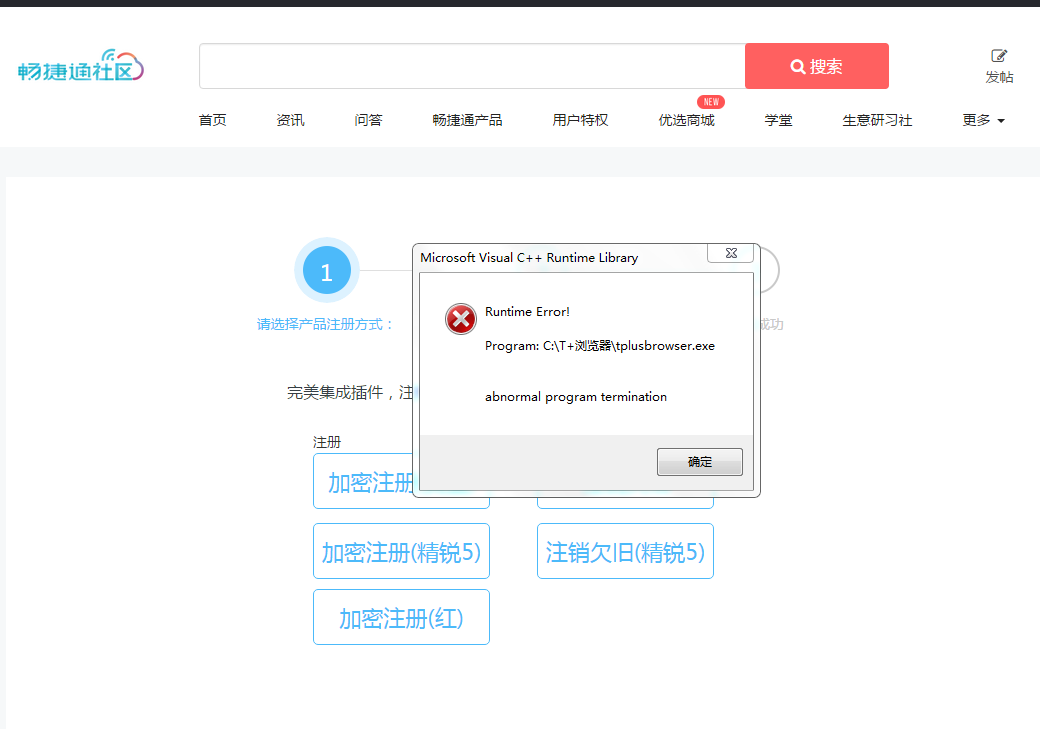This screenshot has height=729, width=1040.
Task: Click the 搜索 search button
Action: [x=816, y=66]
